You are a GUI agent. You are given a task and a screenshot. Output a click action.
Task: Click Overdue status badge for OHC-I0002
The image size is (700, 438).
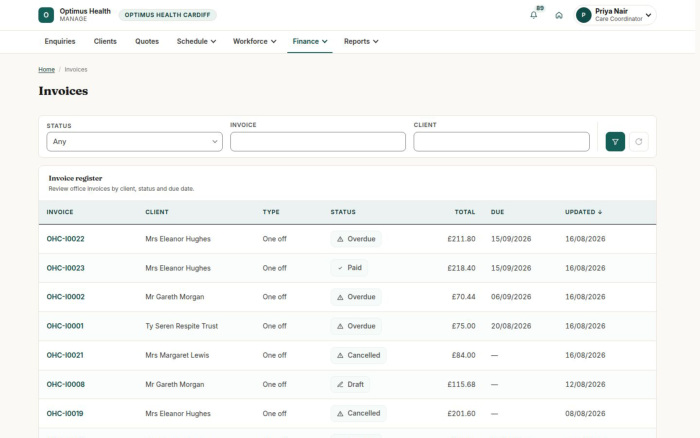tap(356, 297)
